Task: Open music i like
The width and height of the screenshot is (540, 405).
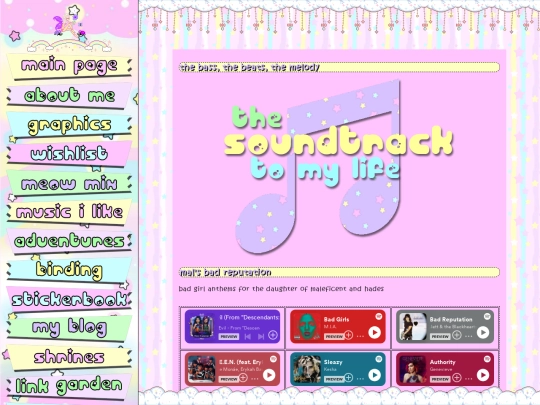Action: [69, 212]
